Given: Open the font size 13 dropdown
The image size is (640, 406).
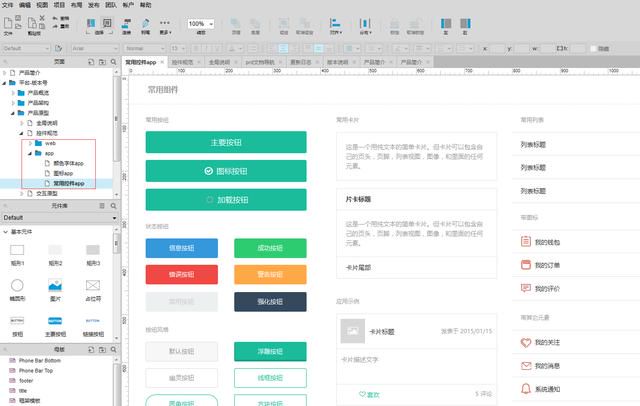Looking at the screenshot, I should 178,49.
